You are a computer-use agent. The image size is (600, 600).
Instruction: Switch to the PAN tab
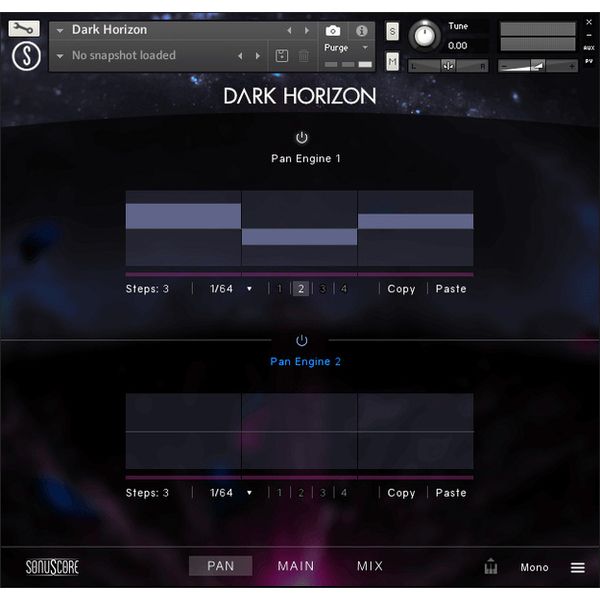[x=220, y=566]
